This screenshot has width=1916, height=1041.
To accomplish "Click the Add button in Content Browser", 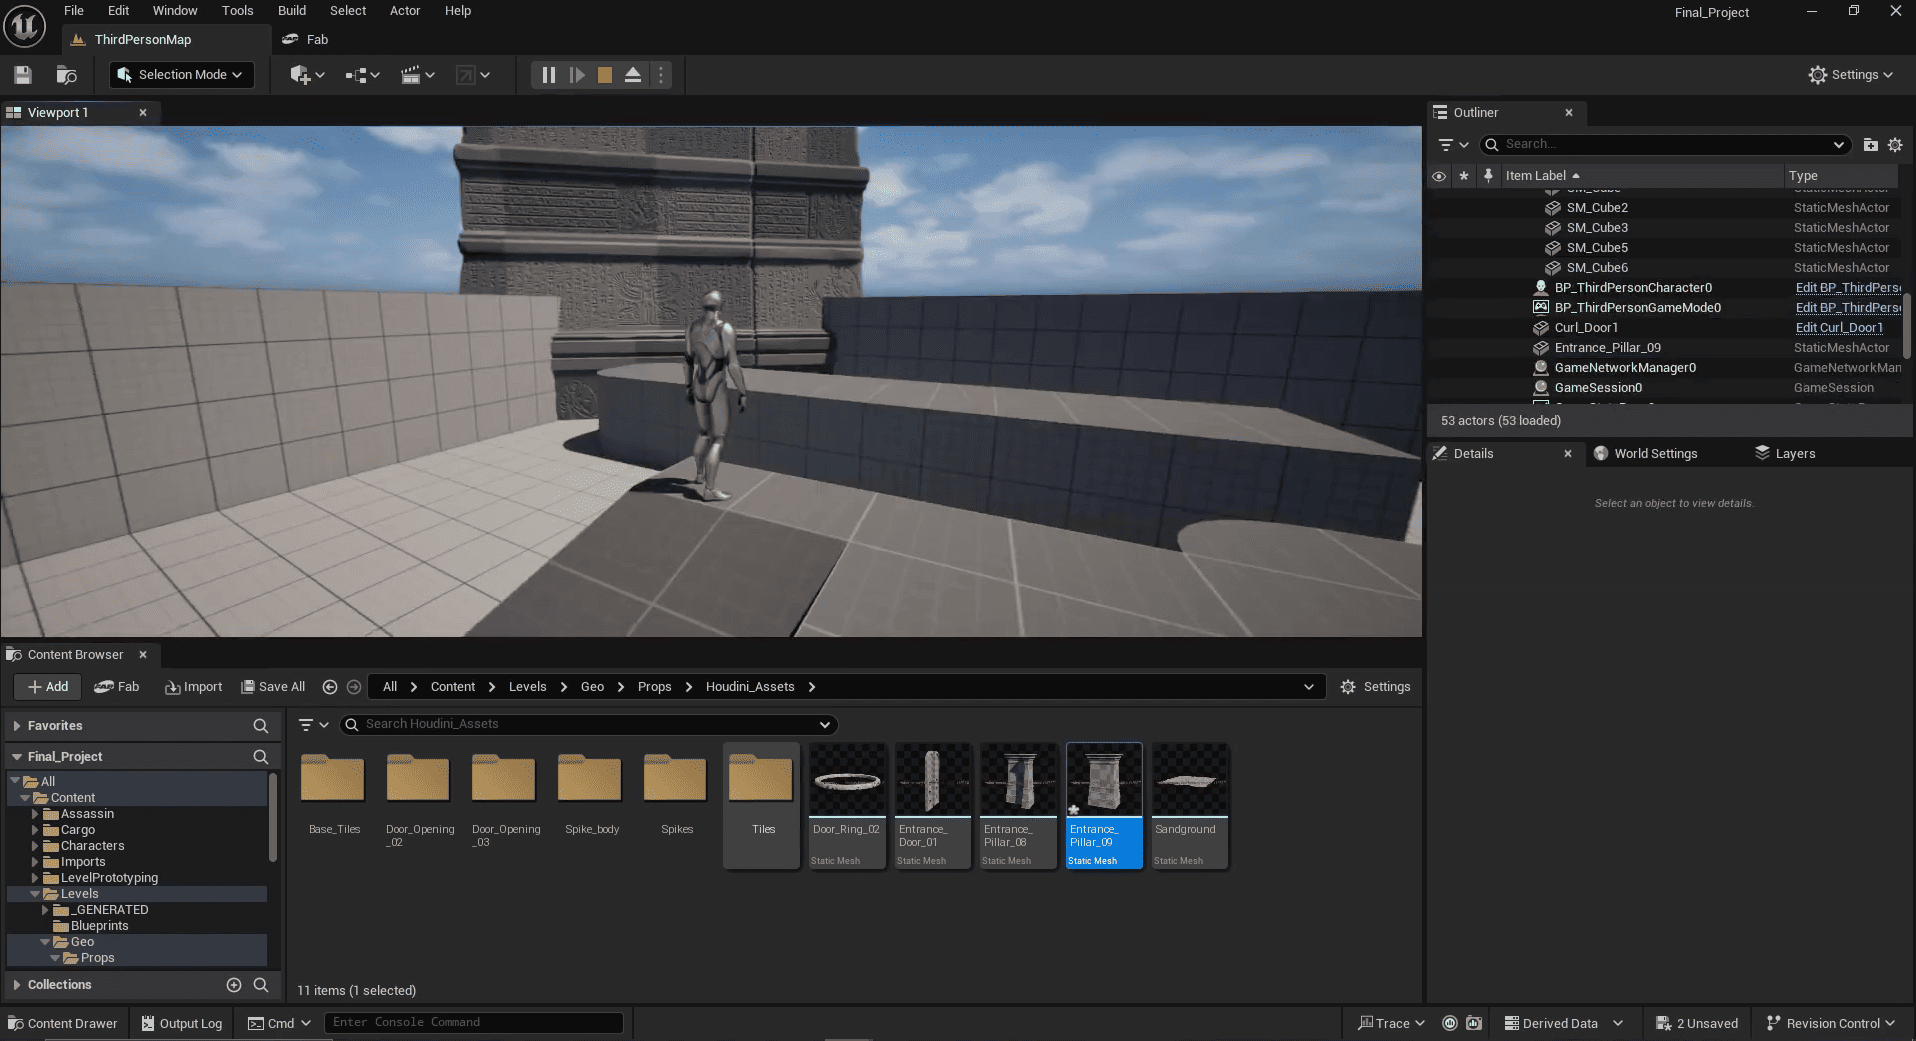I will coord(48,687).
